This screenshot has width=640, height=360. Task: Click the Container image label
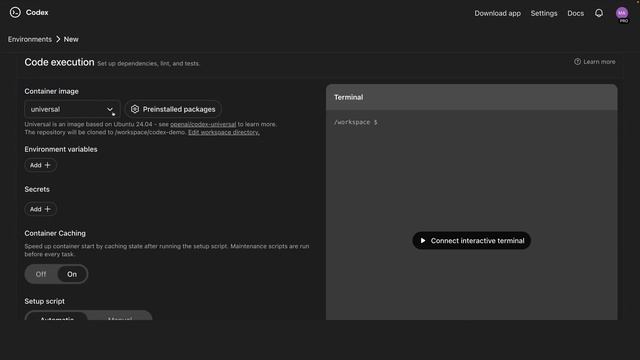(51, 91)
